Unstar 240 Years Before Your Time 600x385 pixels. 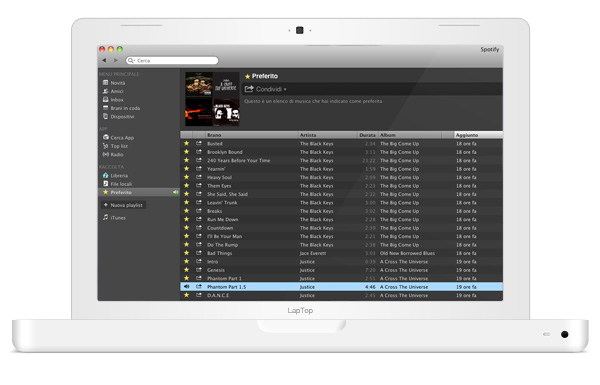coord(186,160)
